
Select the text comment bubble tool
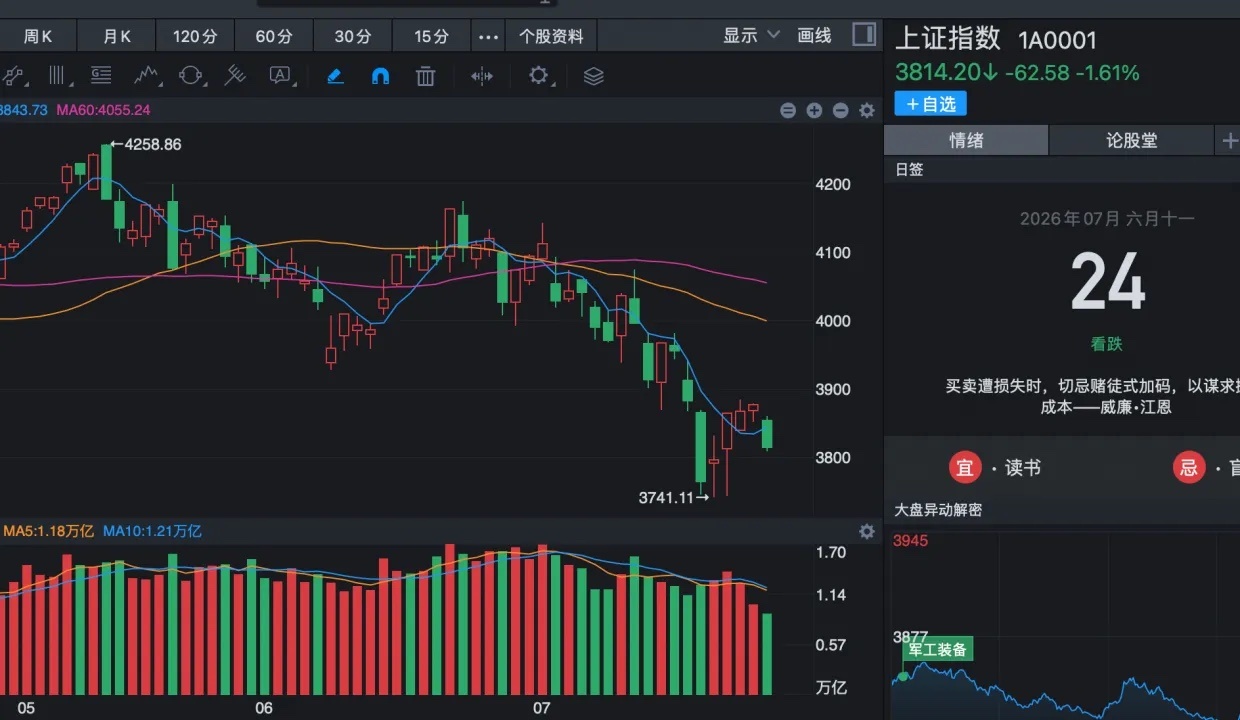(x=280, y=76)
